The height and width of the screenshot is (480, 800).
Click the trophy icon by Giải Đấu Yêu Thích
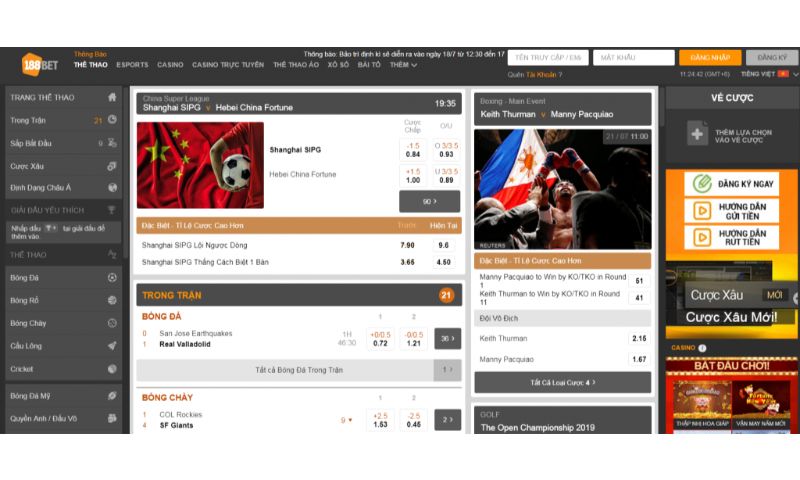[111, 210]
